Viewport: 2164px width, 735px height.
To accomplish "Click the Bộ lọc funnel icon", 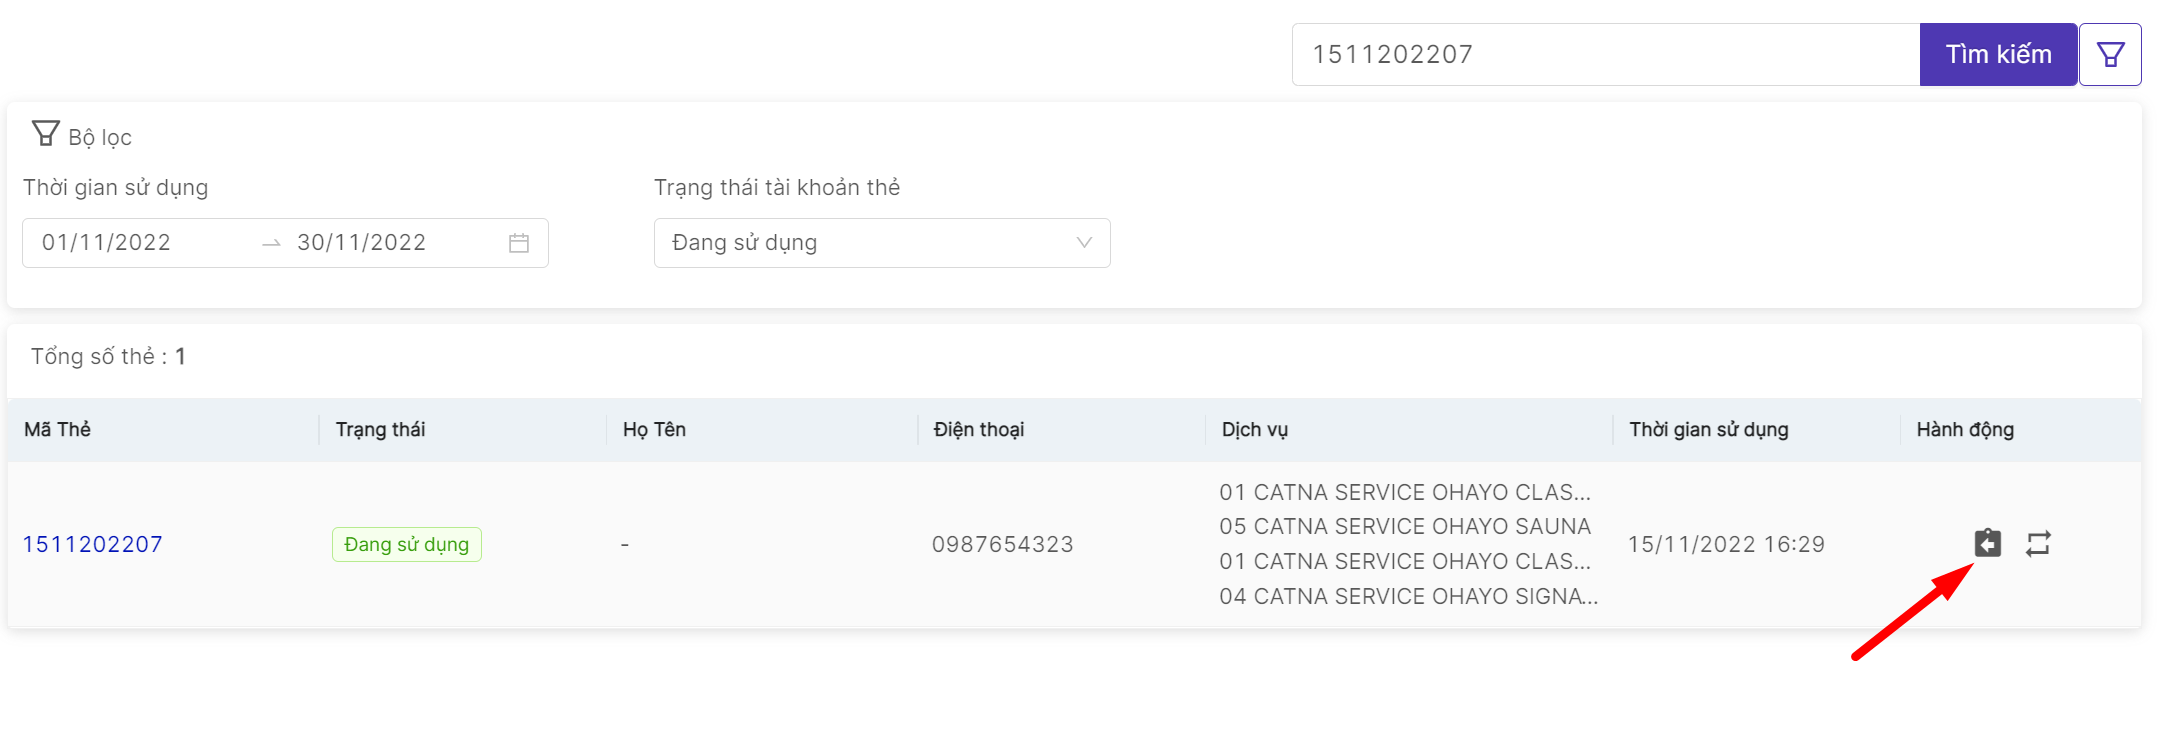I will pyautogui.click(x=45, y=134).
